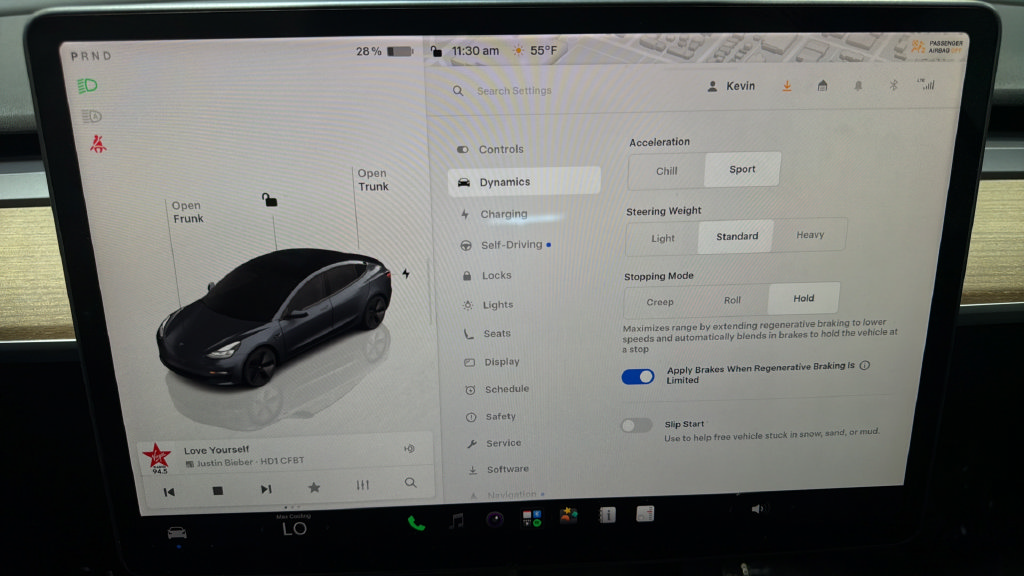Tap the 28% battery indicator
The width and height of the screenshot is (1024, 576).
point(384,51)
